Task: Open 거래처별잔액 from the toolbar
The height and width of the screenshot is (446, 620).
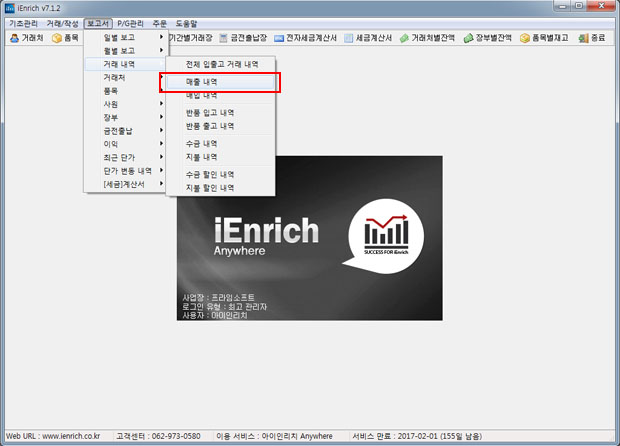Action: pos(440,38)
